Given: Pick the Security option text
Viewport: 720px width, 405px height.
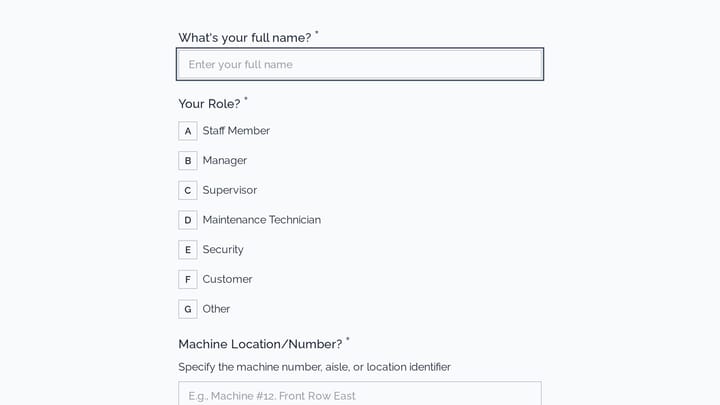Looking at the screenshot, I should click(x=223, y=250).
